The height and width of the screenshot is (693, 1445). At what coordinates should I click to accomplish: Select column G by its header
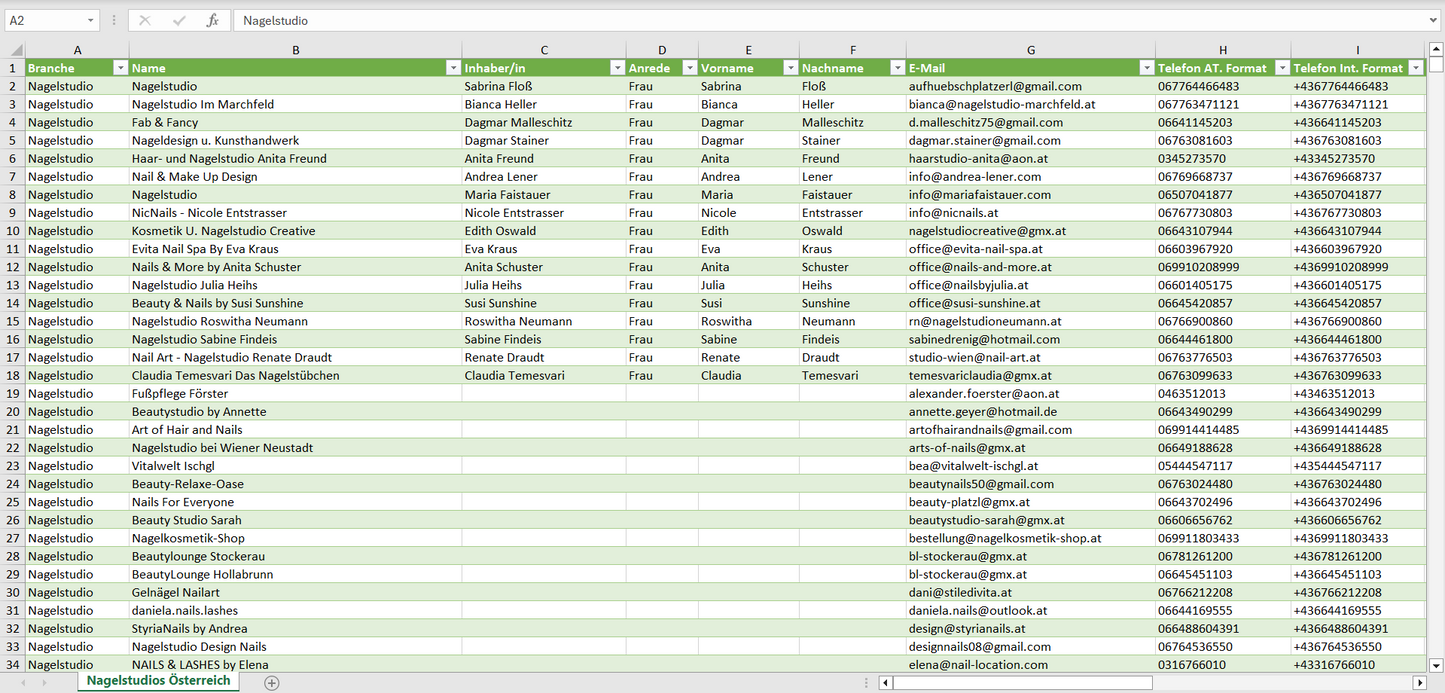coord(1031,50)
